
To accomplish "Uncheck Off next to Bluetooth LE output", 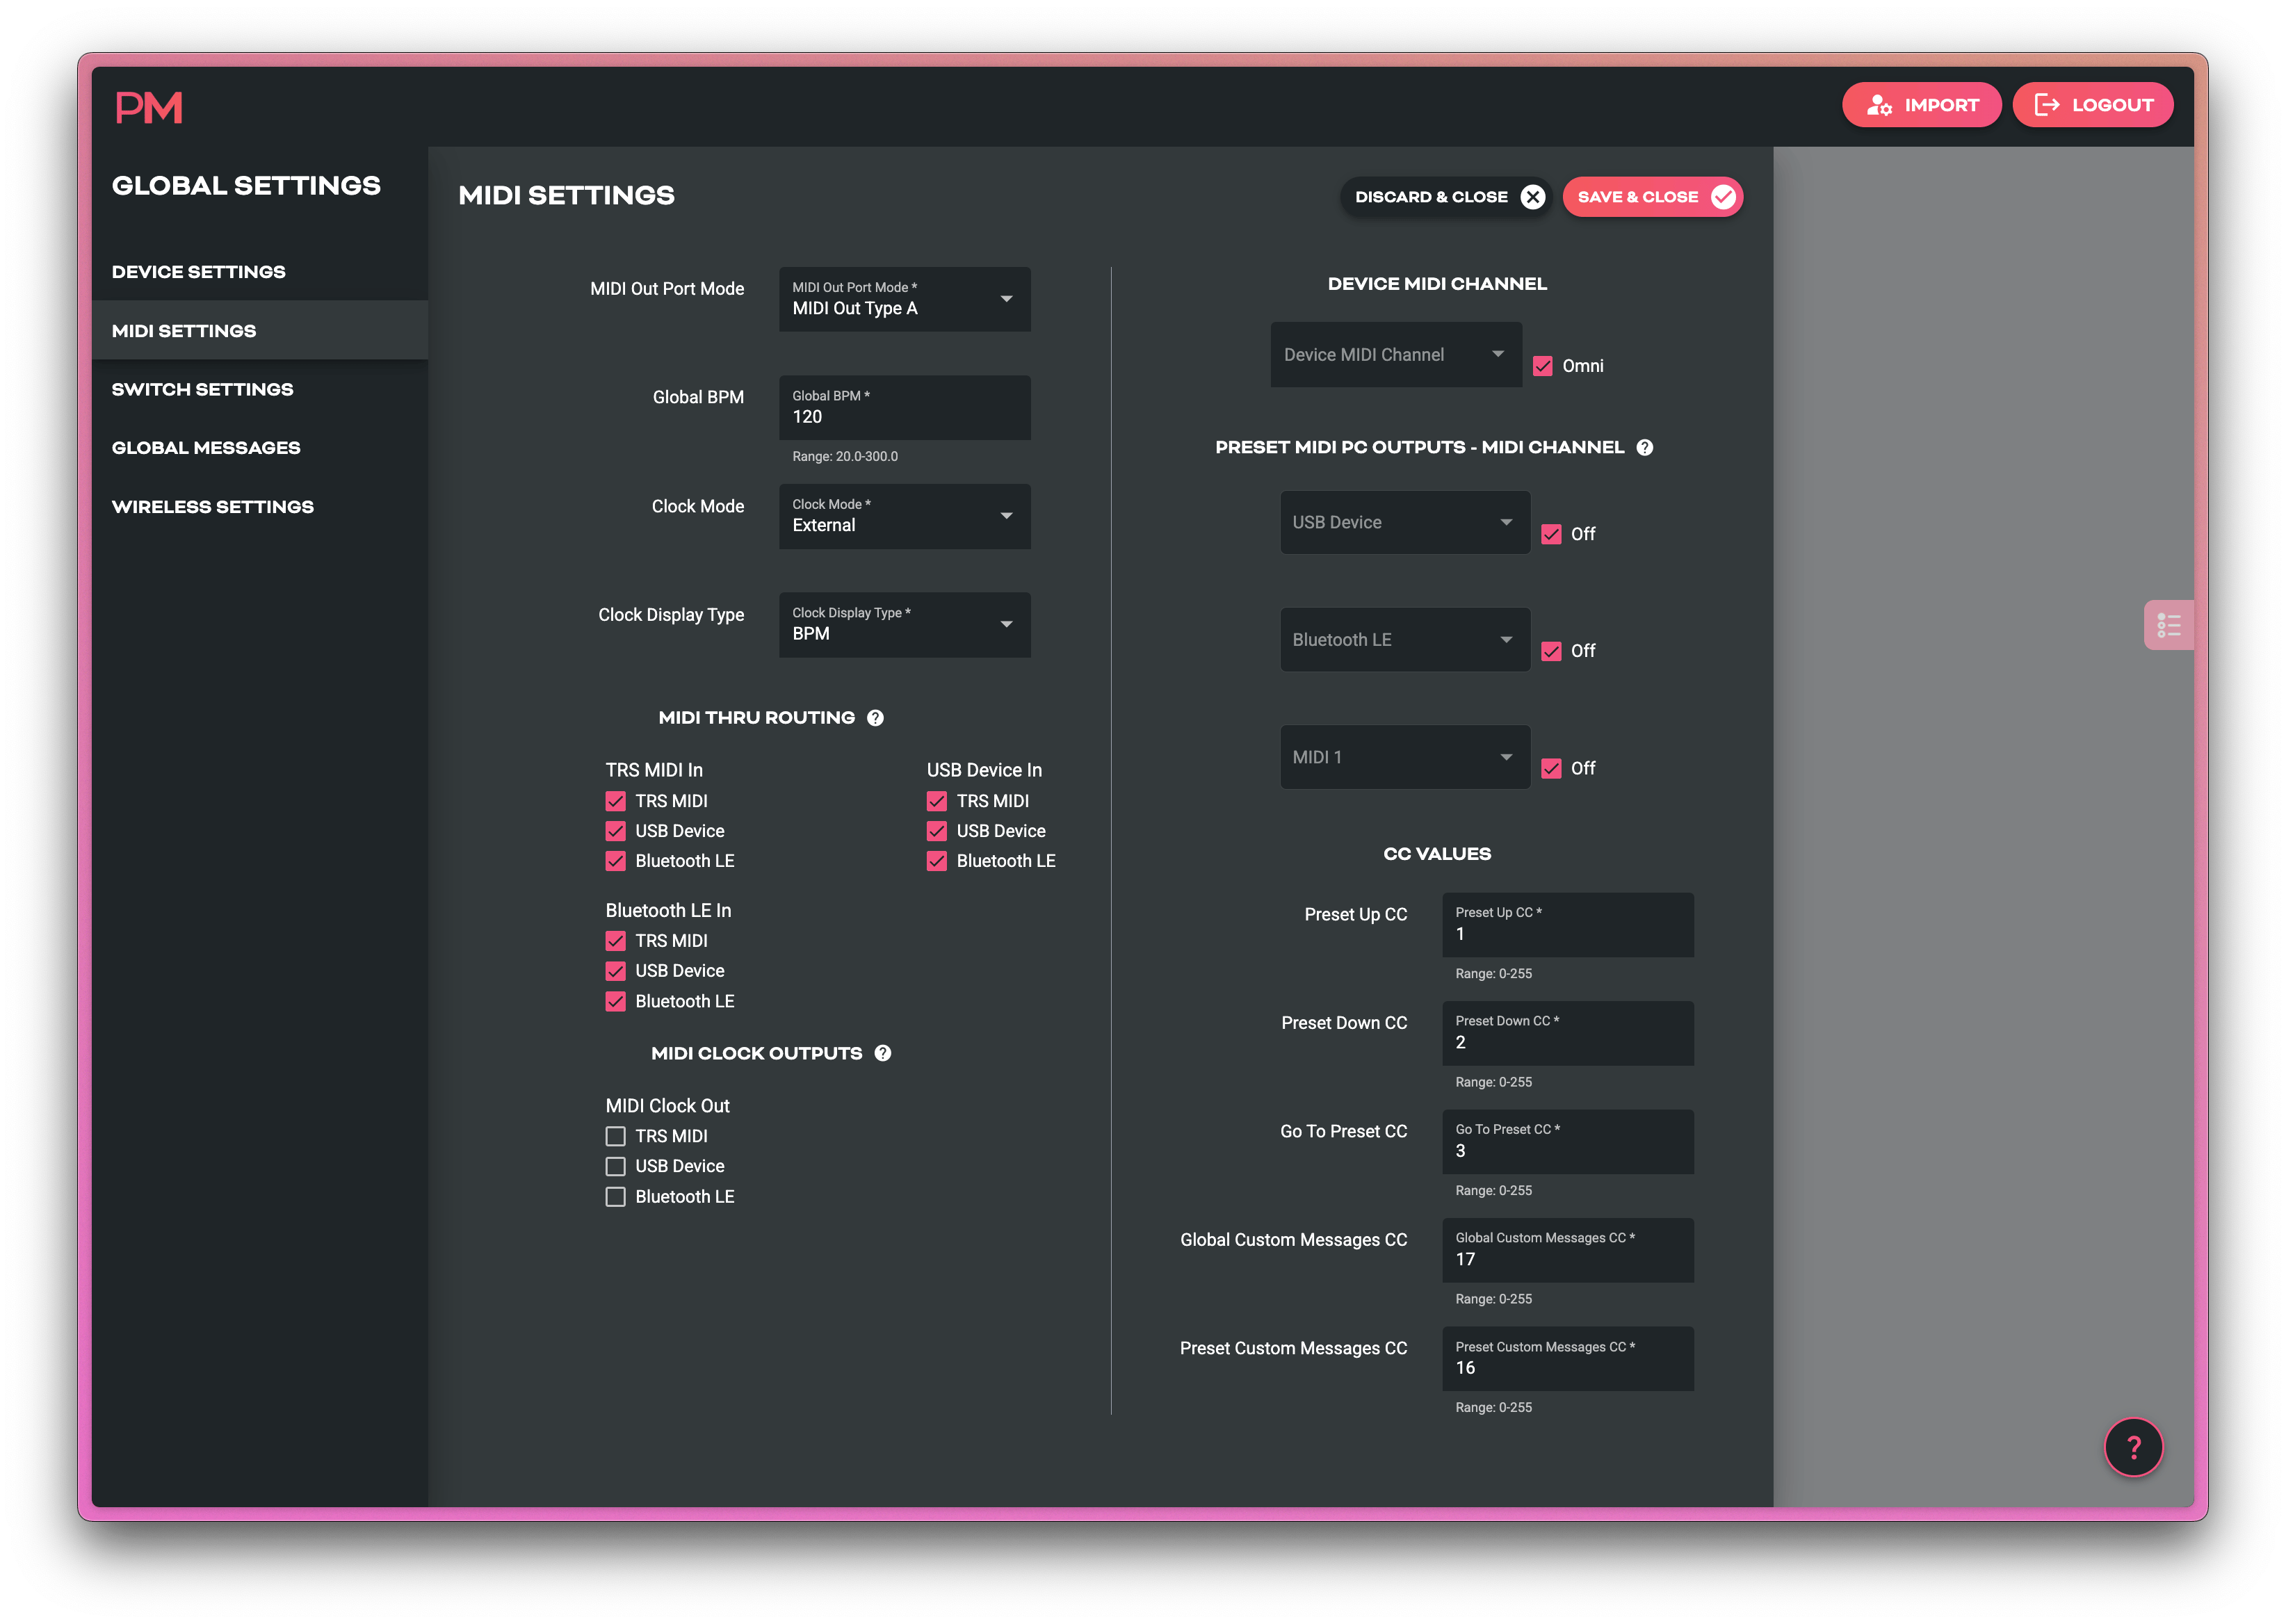I will coord(1551,650).
